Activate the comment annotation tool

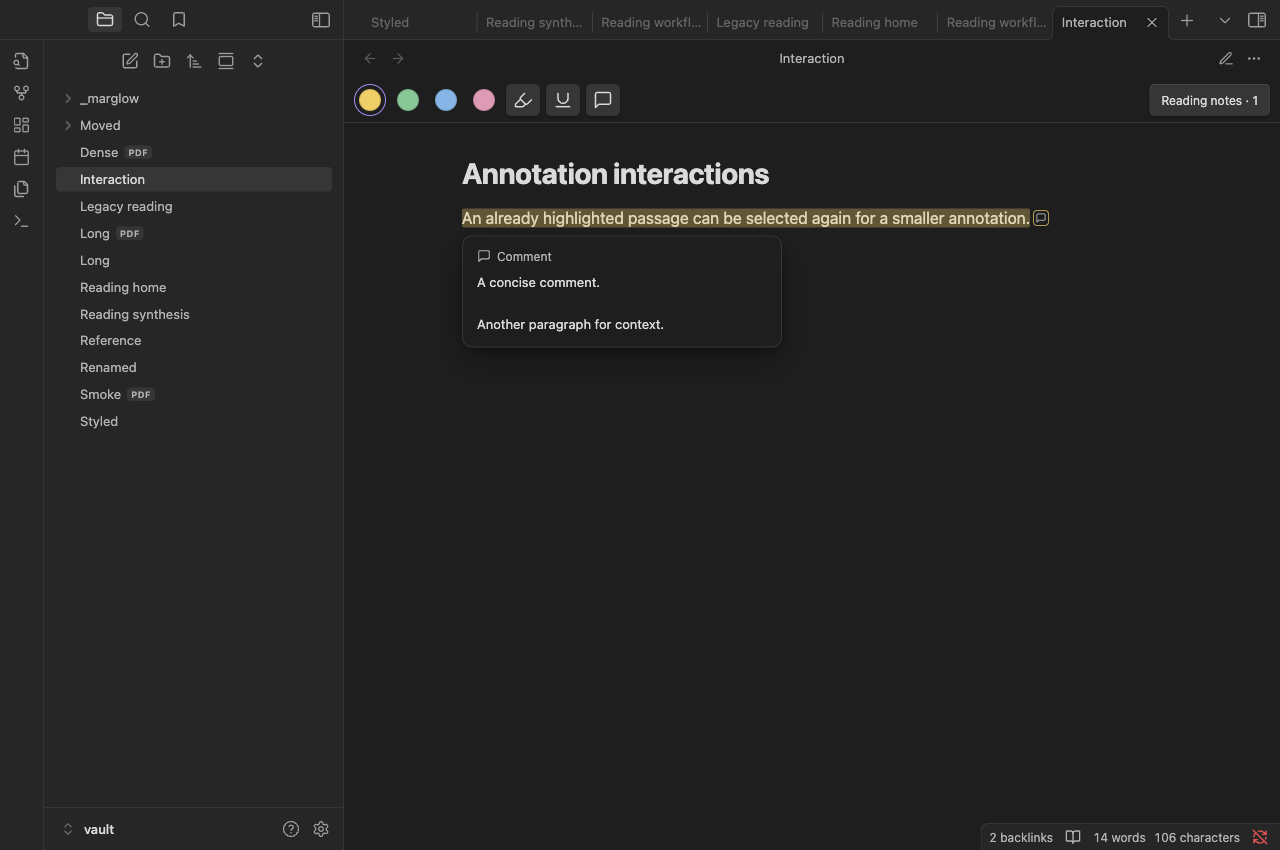click(x=603, y=100)
